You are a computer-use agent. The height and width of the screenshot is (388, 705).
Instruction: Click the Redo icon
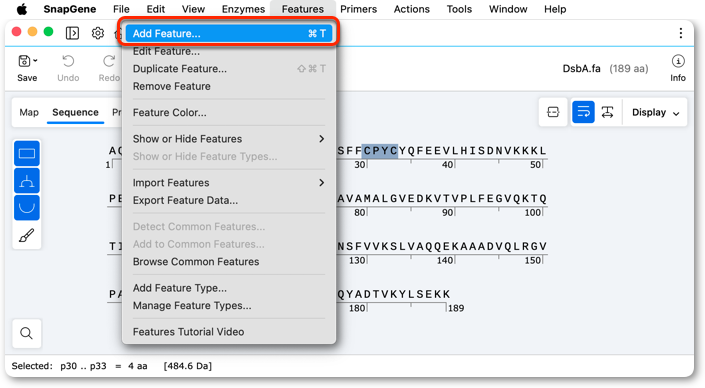(x=109, y=61)
